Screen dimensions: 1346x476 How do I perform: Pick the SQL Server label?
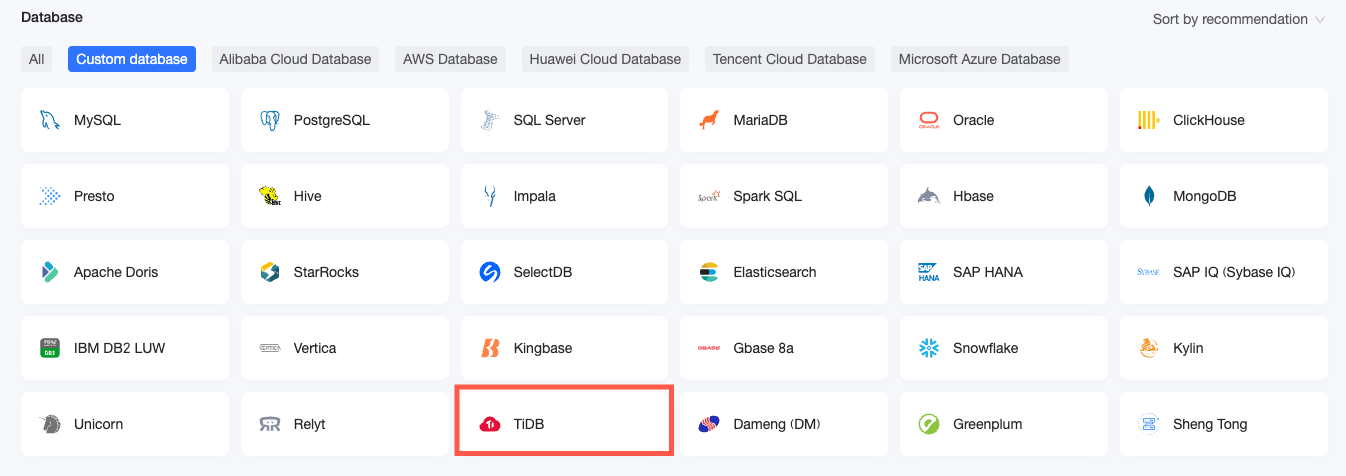tap(550, 120)
